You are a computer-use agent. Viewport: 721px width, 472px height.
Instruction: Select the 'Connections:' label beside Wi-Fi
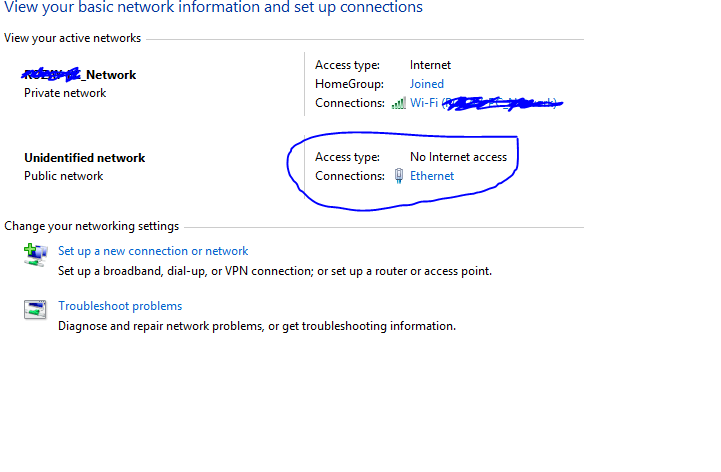[x=350, y=103]
